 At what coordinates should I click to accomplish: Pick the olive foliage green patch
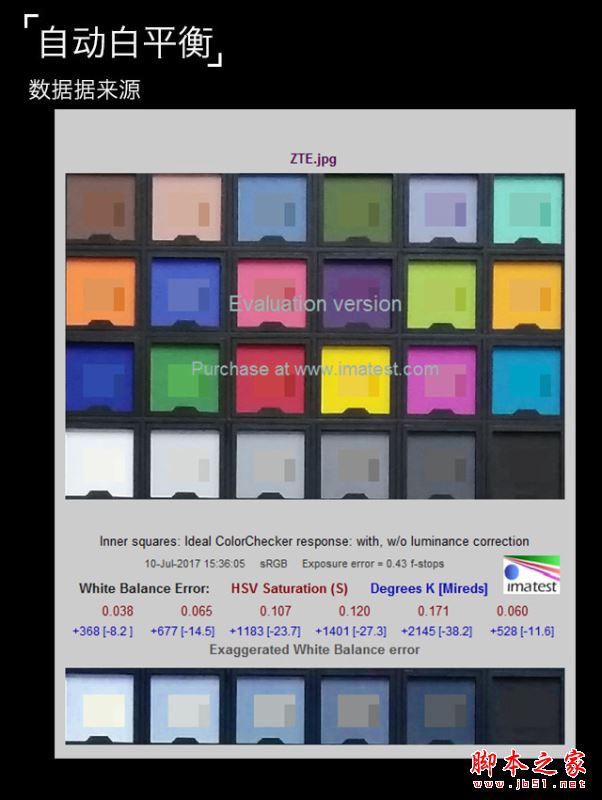pyautogui.click(x=358, y=208)
